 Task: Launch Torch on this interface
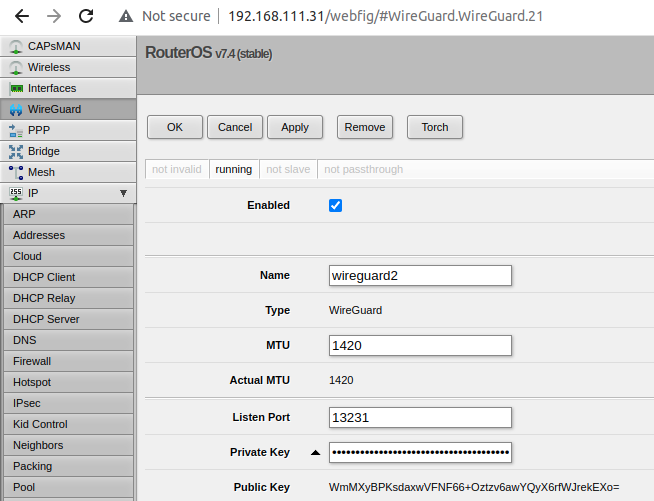click(435, 127)
